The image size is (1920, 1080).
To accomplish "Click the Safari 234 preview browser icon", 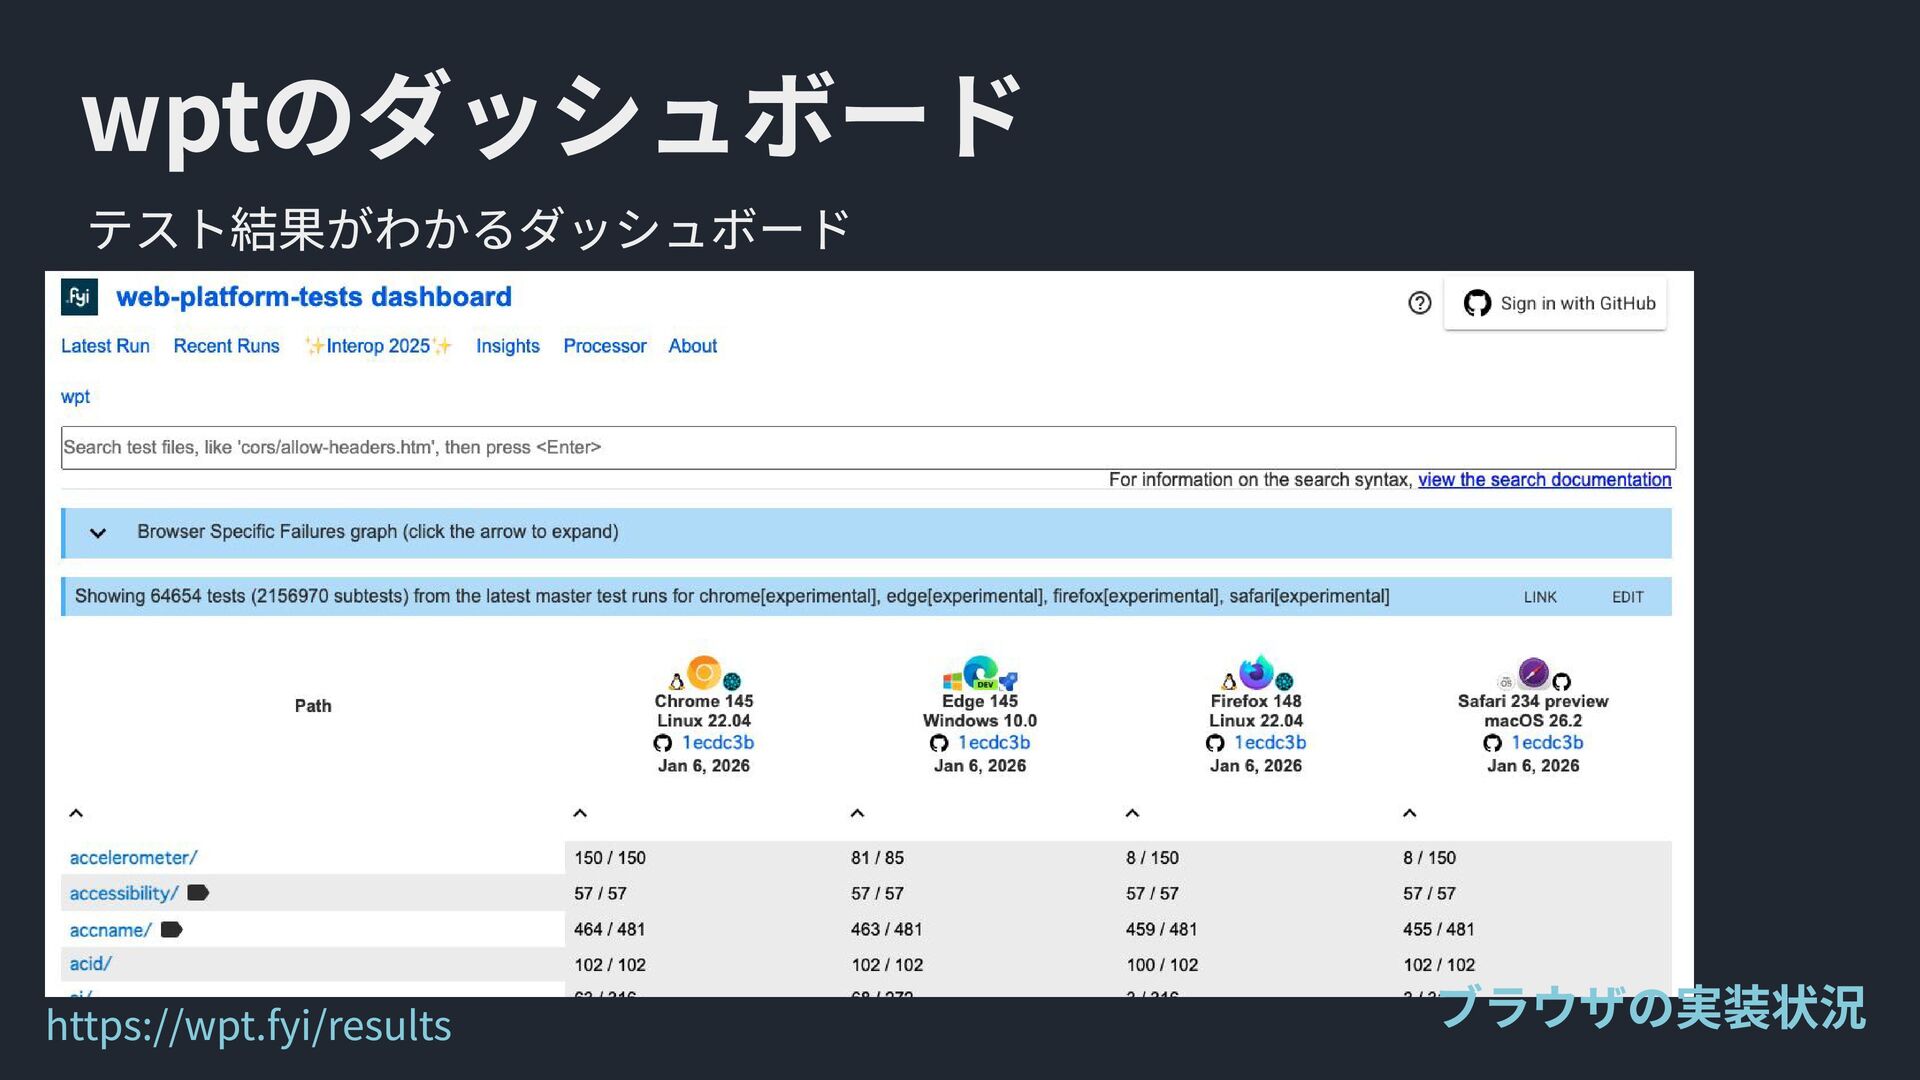I will point(1533,673).
